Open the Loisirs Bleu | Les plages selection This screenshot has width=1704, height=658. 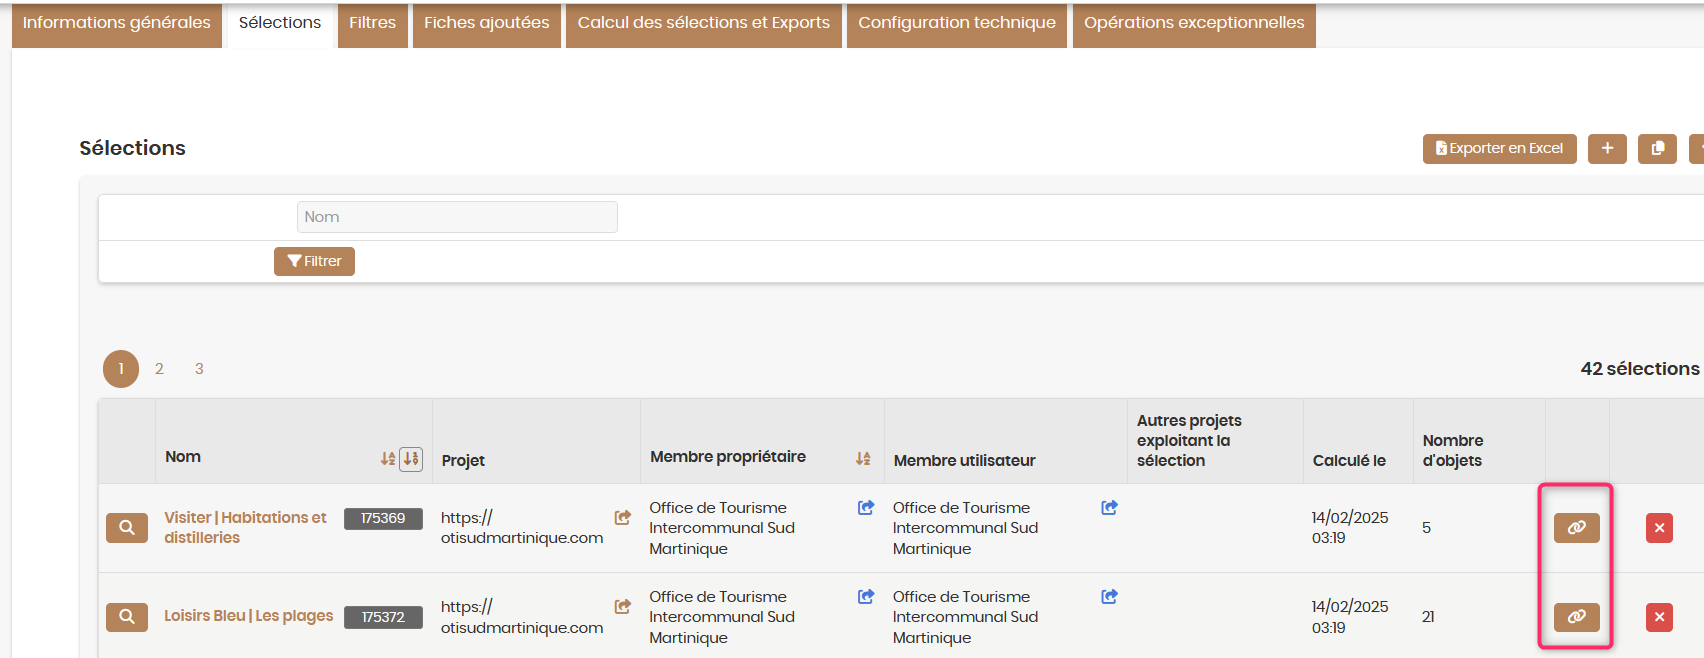coord(249,616)
